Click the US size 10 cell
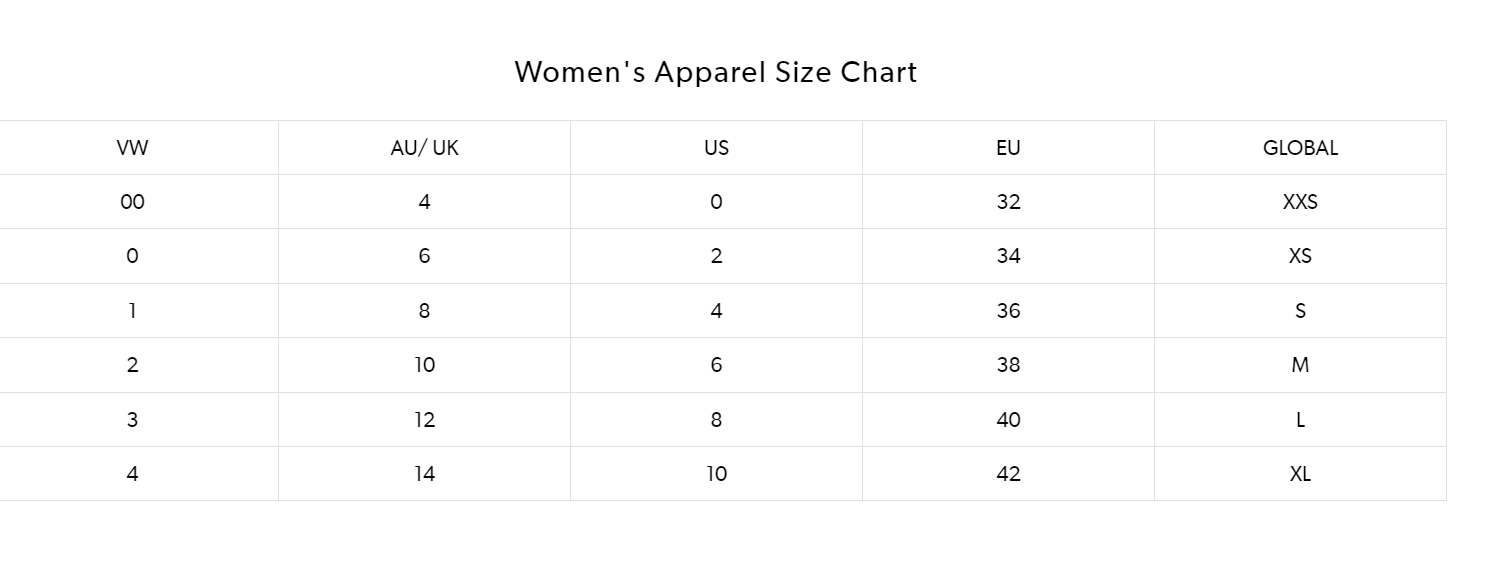The width and height of the screenshot is (1505, 575). (716, 474)
